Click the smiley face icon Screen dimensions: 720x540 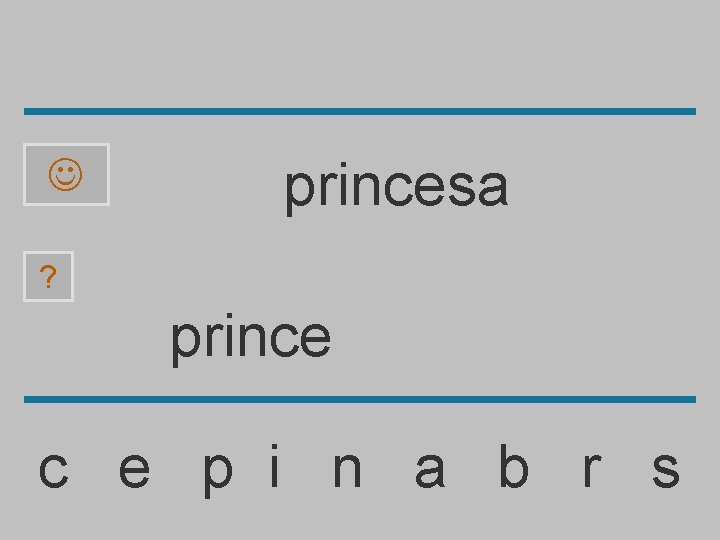pyautogui.click(x=66, y=175)
